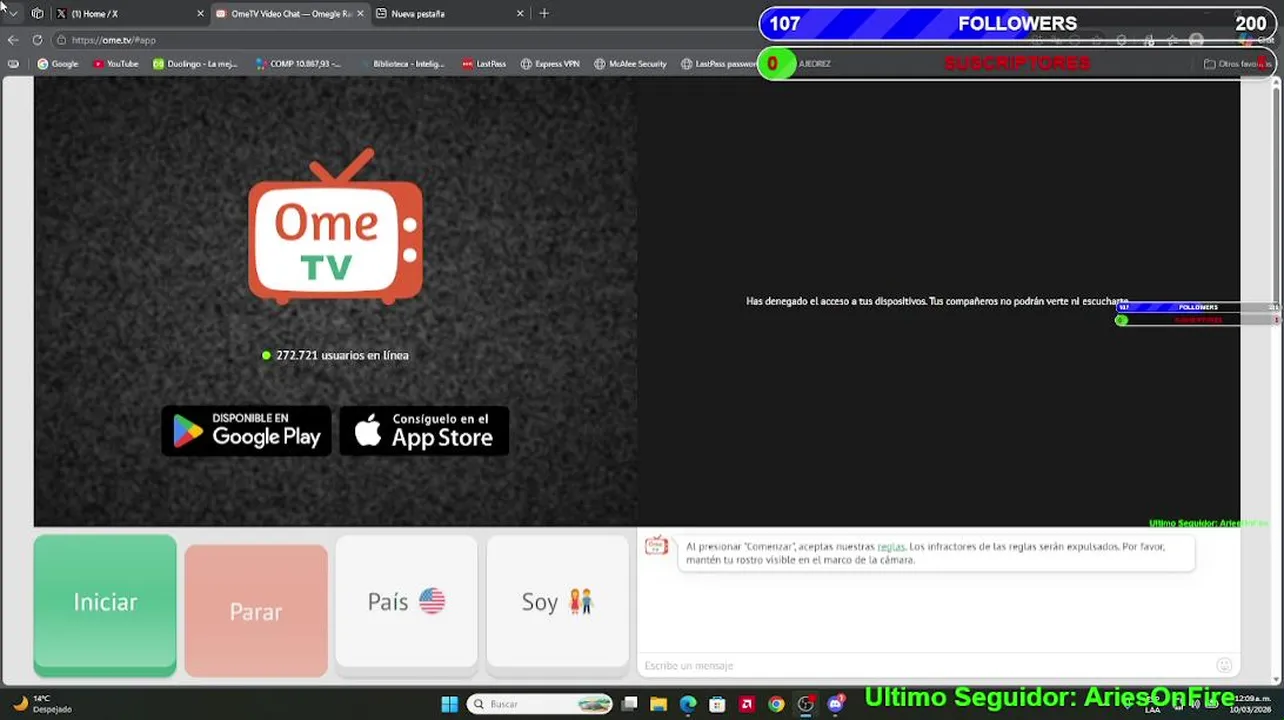Open the Windows Start menu
The image size is (1284, 720).
tap(449, 704)
